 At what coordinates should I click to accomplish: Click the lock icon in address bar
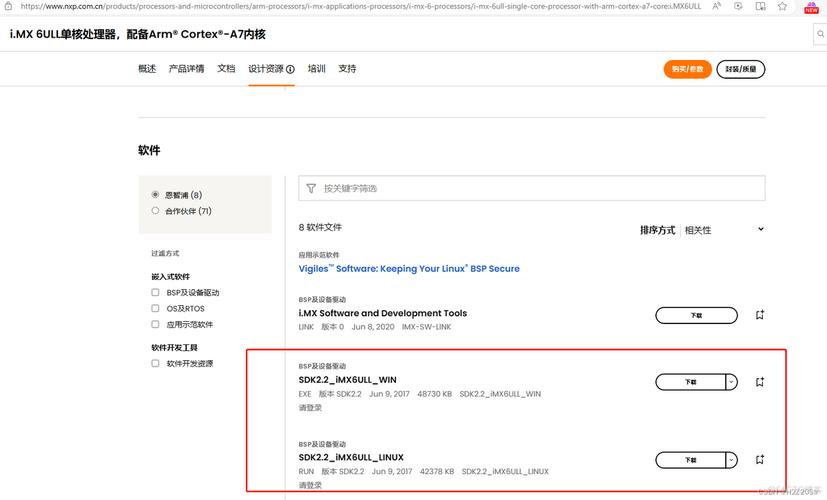(x=8, y=6)
